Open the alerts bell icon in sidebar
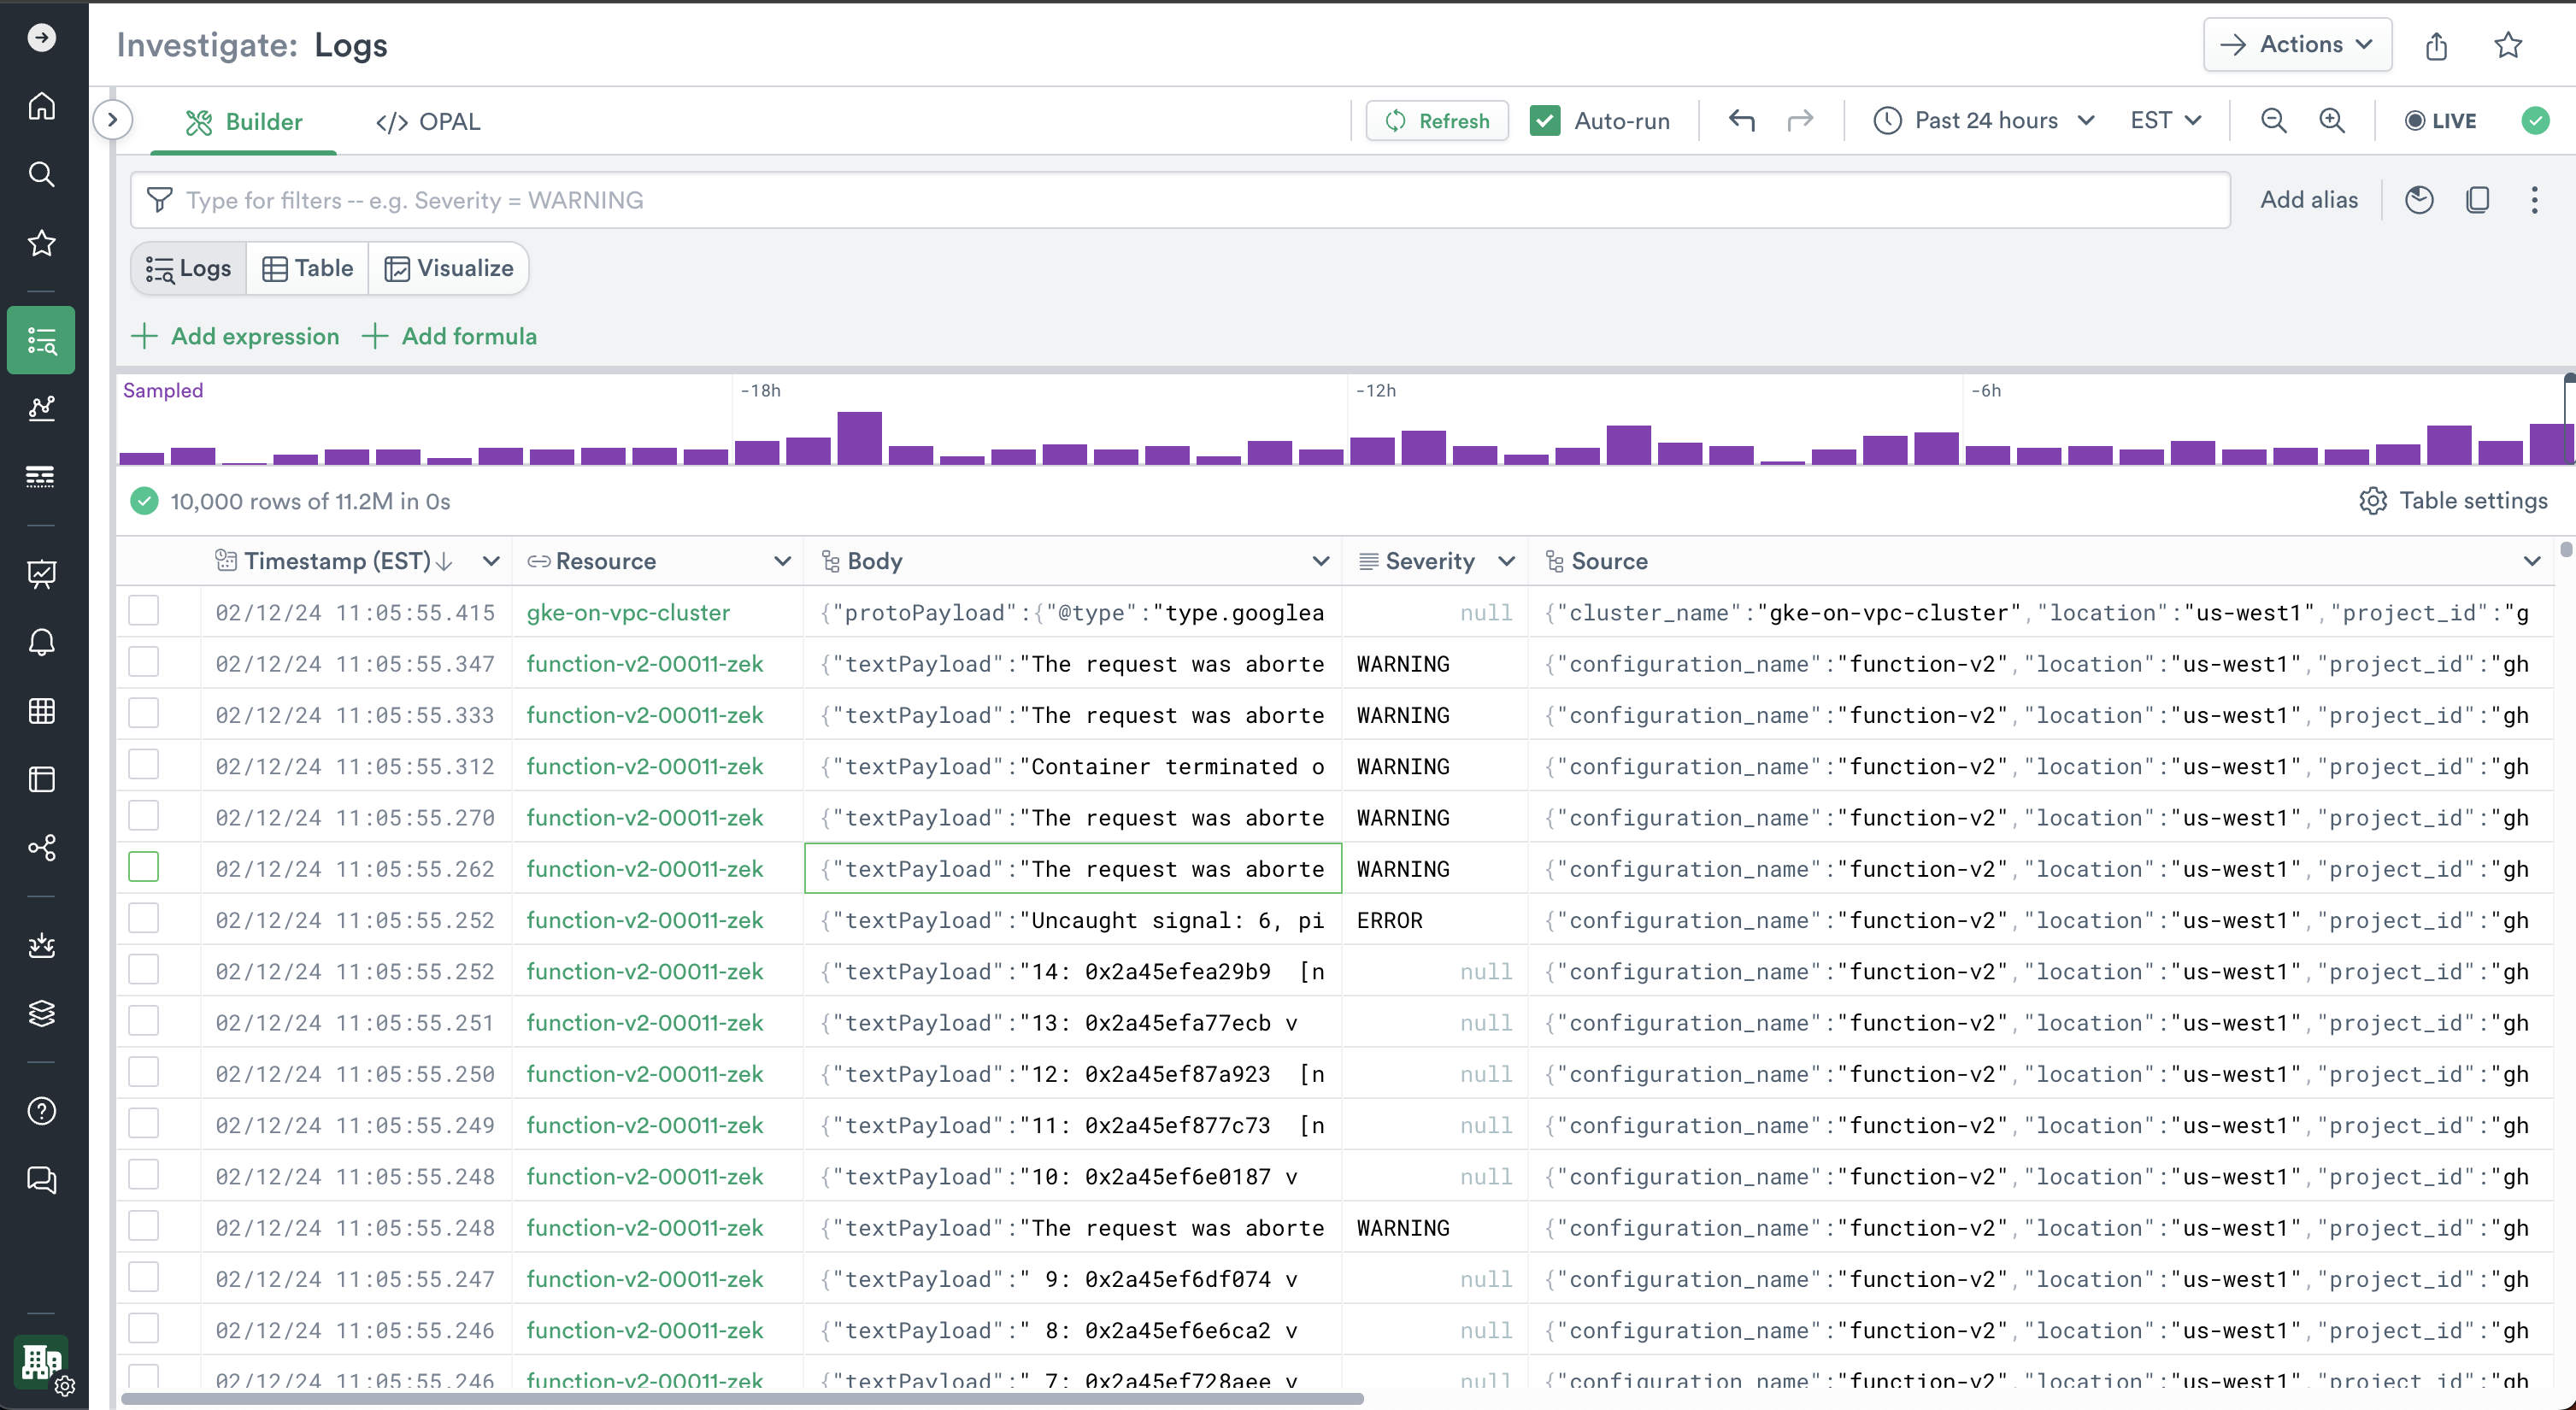Screen dimensions: 2576x1410 41,642
